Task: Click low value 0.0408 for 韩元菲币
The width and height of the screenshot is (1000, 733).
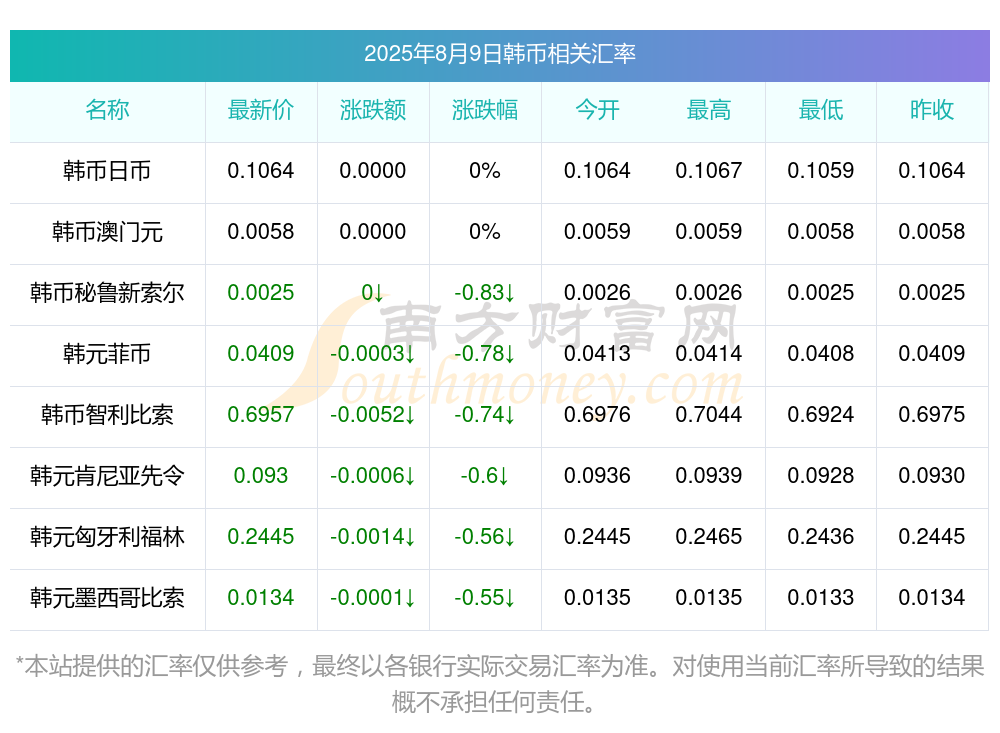Action: point(821,353)
